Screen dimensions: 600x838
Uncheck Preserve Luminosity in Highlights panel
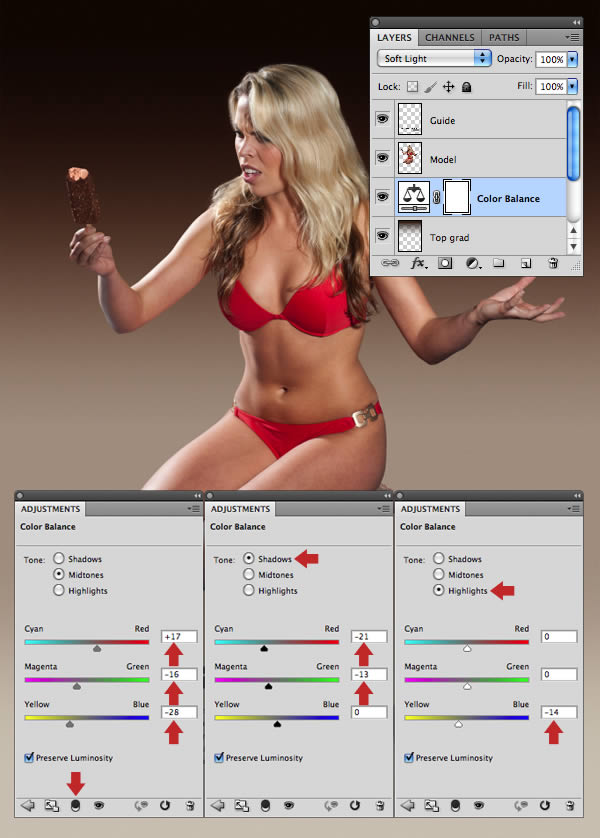[x=409, y=757]
